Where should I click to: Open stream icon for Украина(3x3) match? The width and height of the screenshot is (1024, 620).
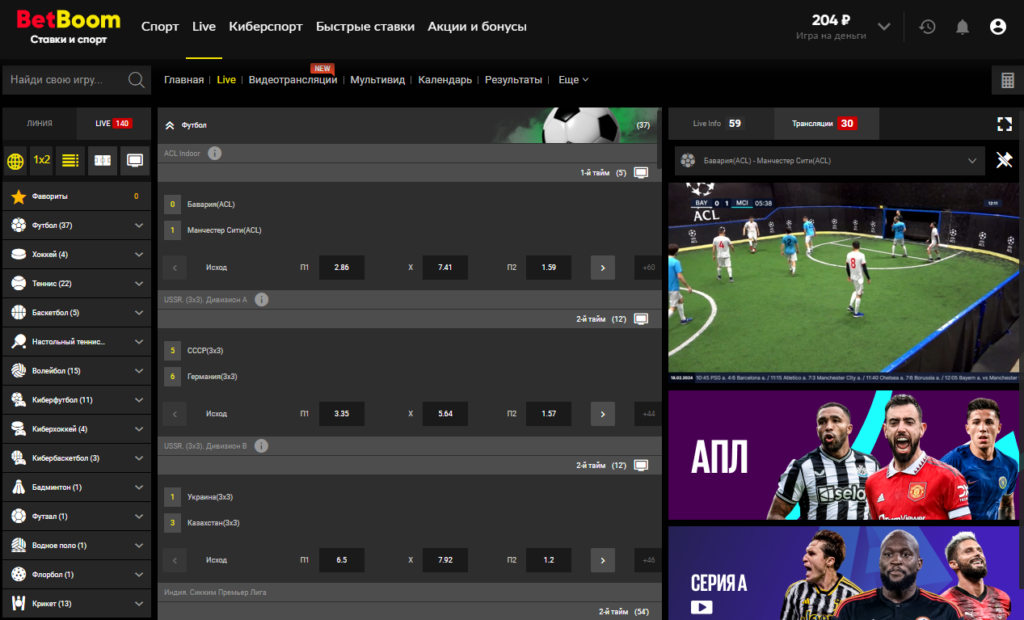point(641,465)
